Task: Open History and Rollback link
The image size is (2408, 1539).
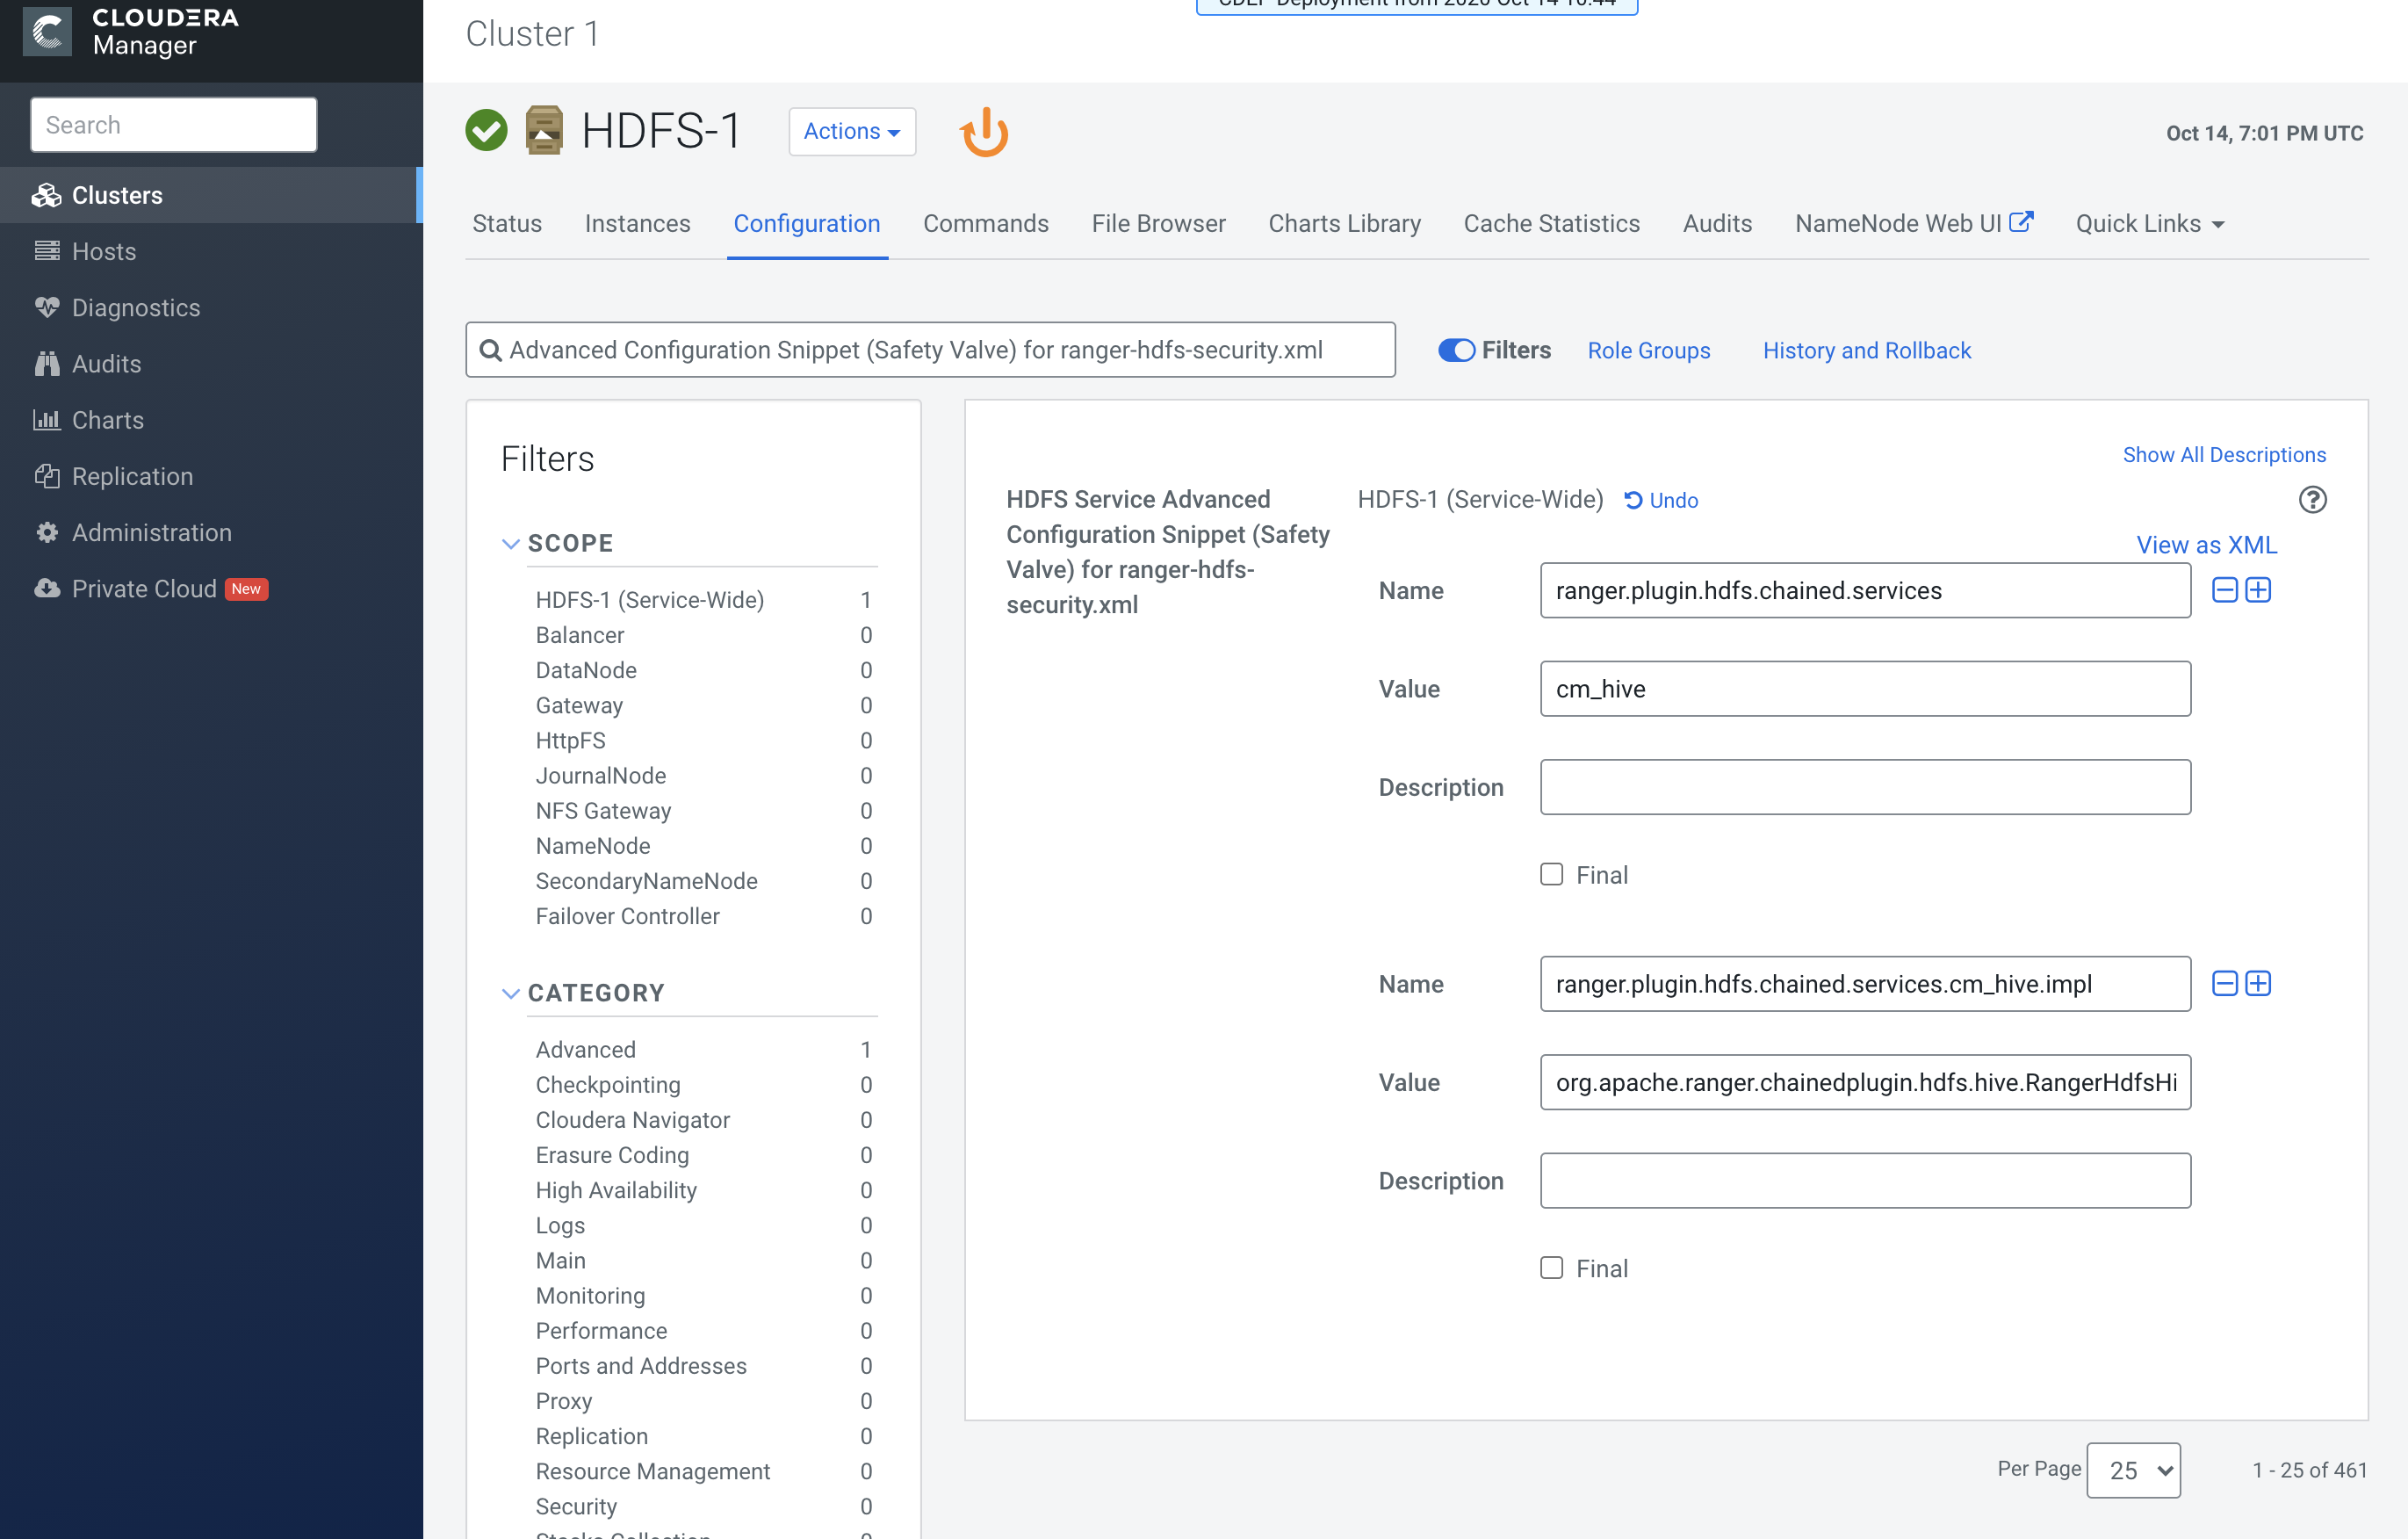Action: click(1866, 350)
